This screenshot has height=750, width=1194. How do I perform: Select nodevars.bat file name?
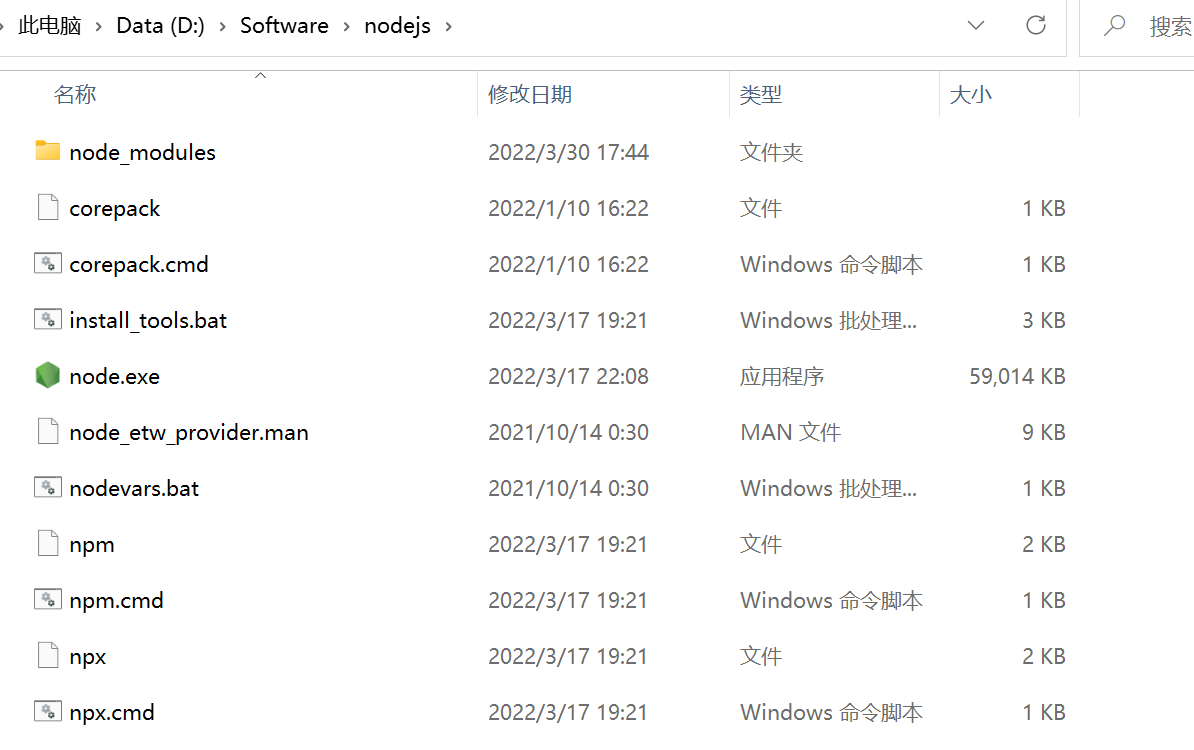click(x=134, y=488)
